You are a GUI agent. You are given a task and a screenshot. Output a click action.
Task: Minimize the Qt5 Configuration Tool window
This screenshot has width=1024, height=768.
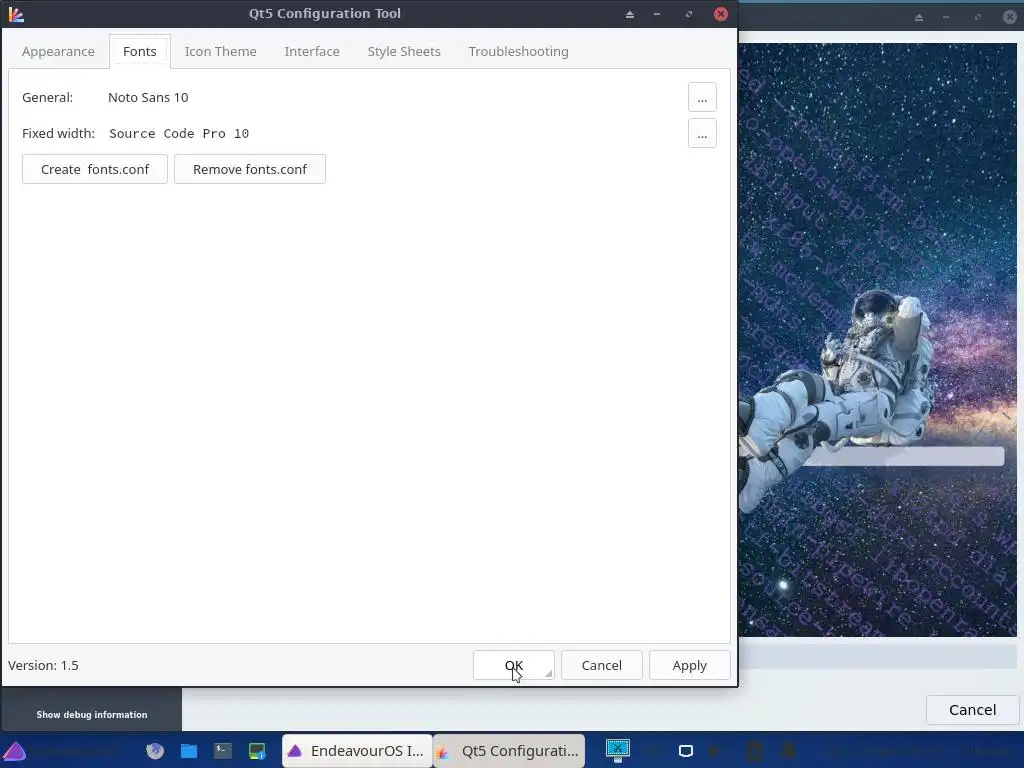coord(657,14)
